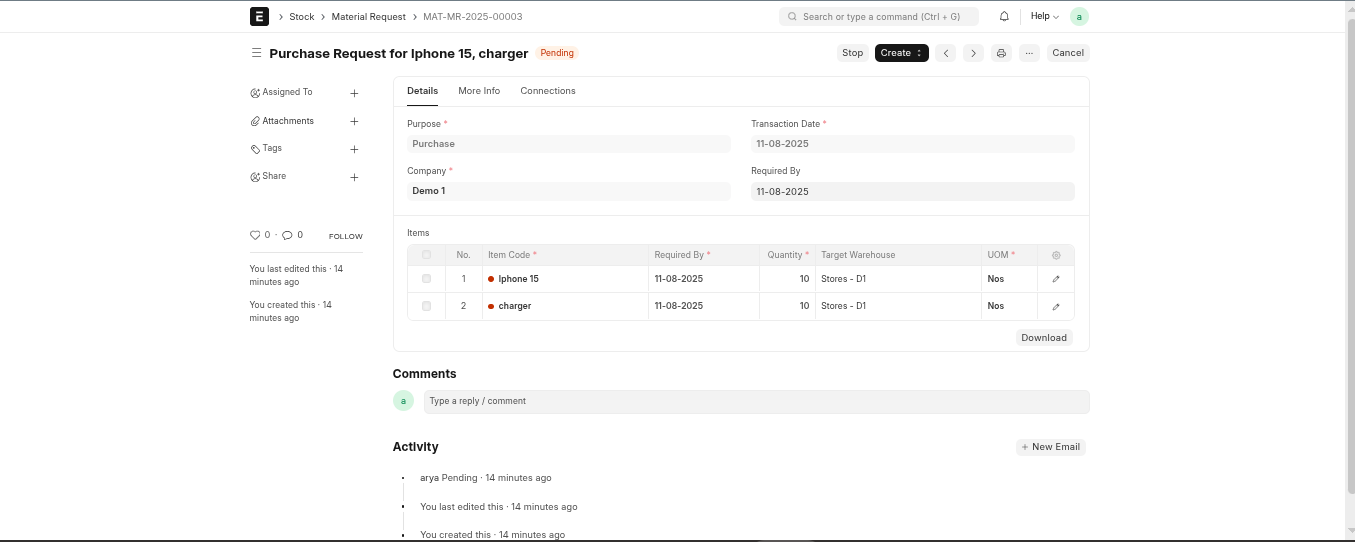The image size is (1355, 542).
Task: Expand the Create dropdown button
Action: [x=901, y=53]
